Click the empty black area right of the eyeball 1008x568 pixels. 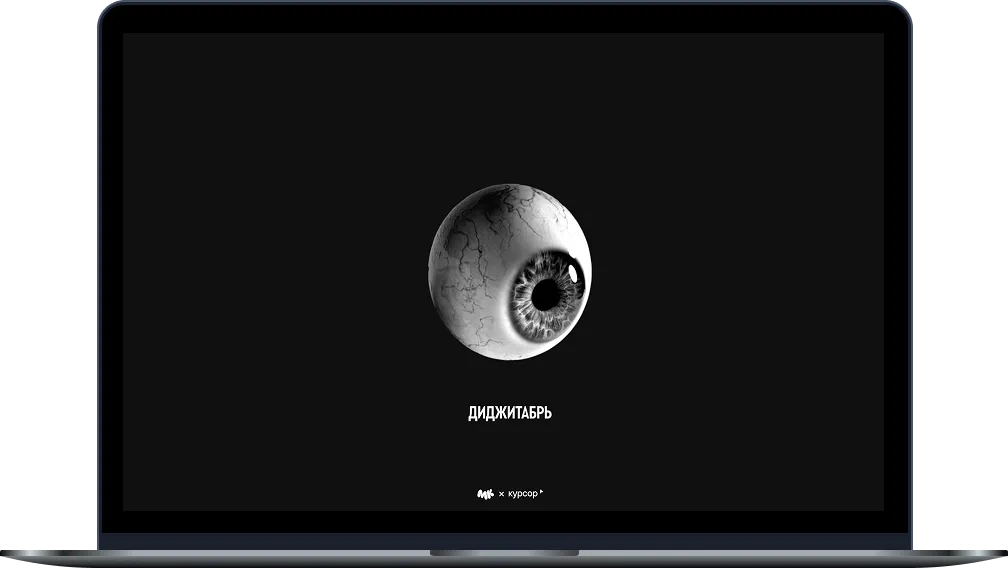tap(740, 272)
